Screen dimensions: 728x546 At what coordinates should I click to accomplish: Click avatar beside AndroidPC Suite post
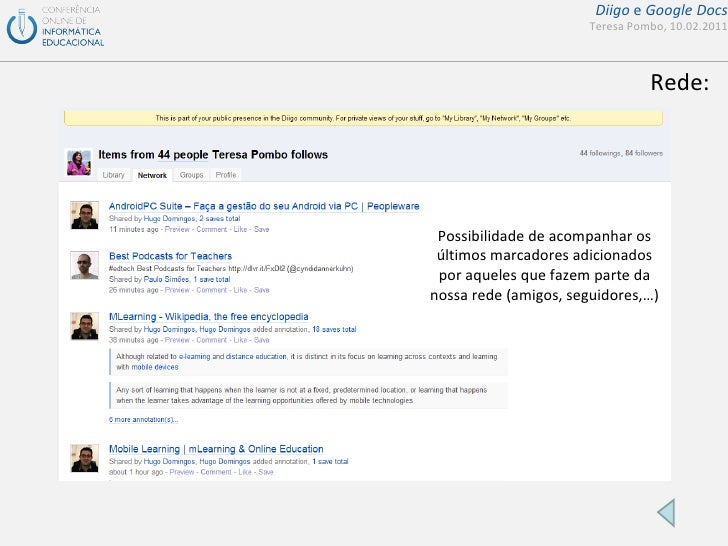point(84,215)
